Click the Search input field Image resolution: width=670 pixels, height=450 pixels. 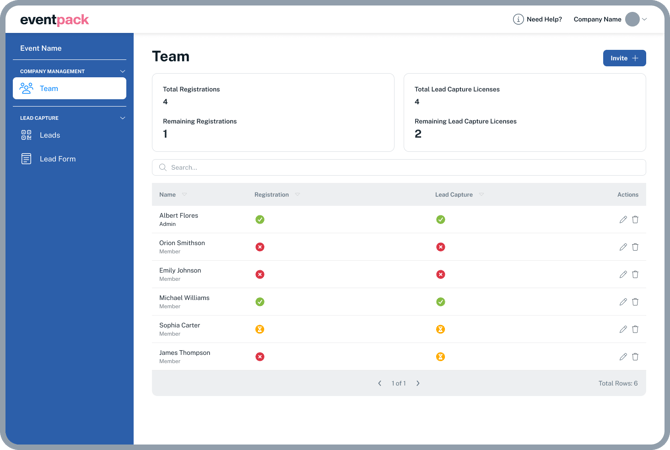pos(400,168)
